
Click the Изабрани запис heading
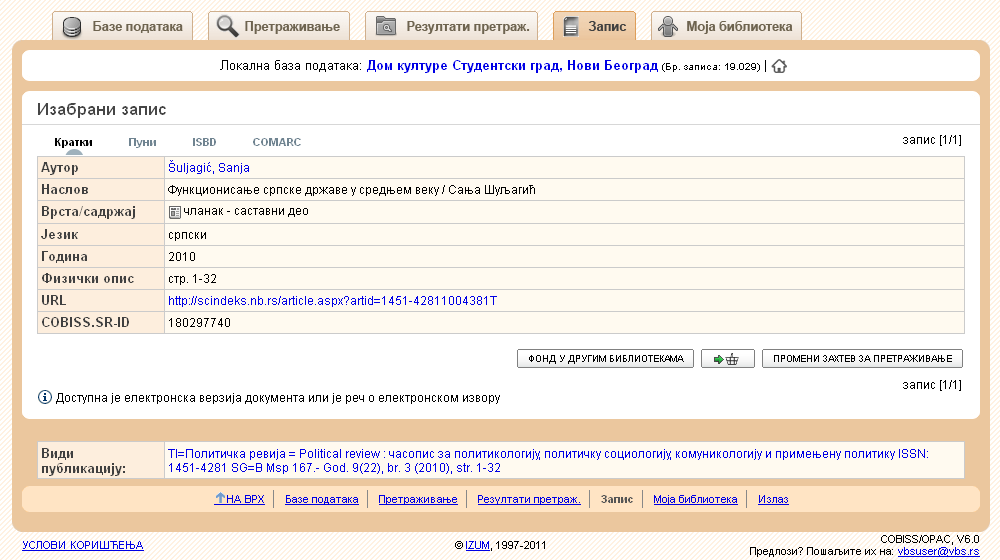[101, 110]
